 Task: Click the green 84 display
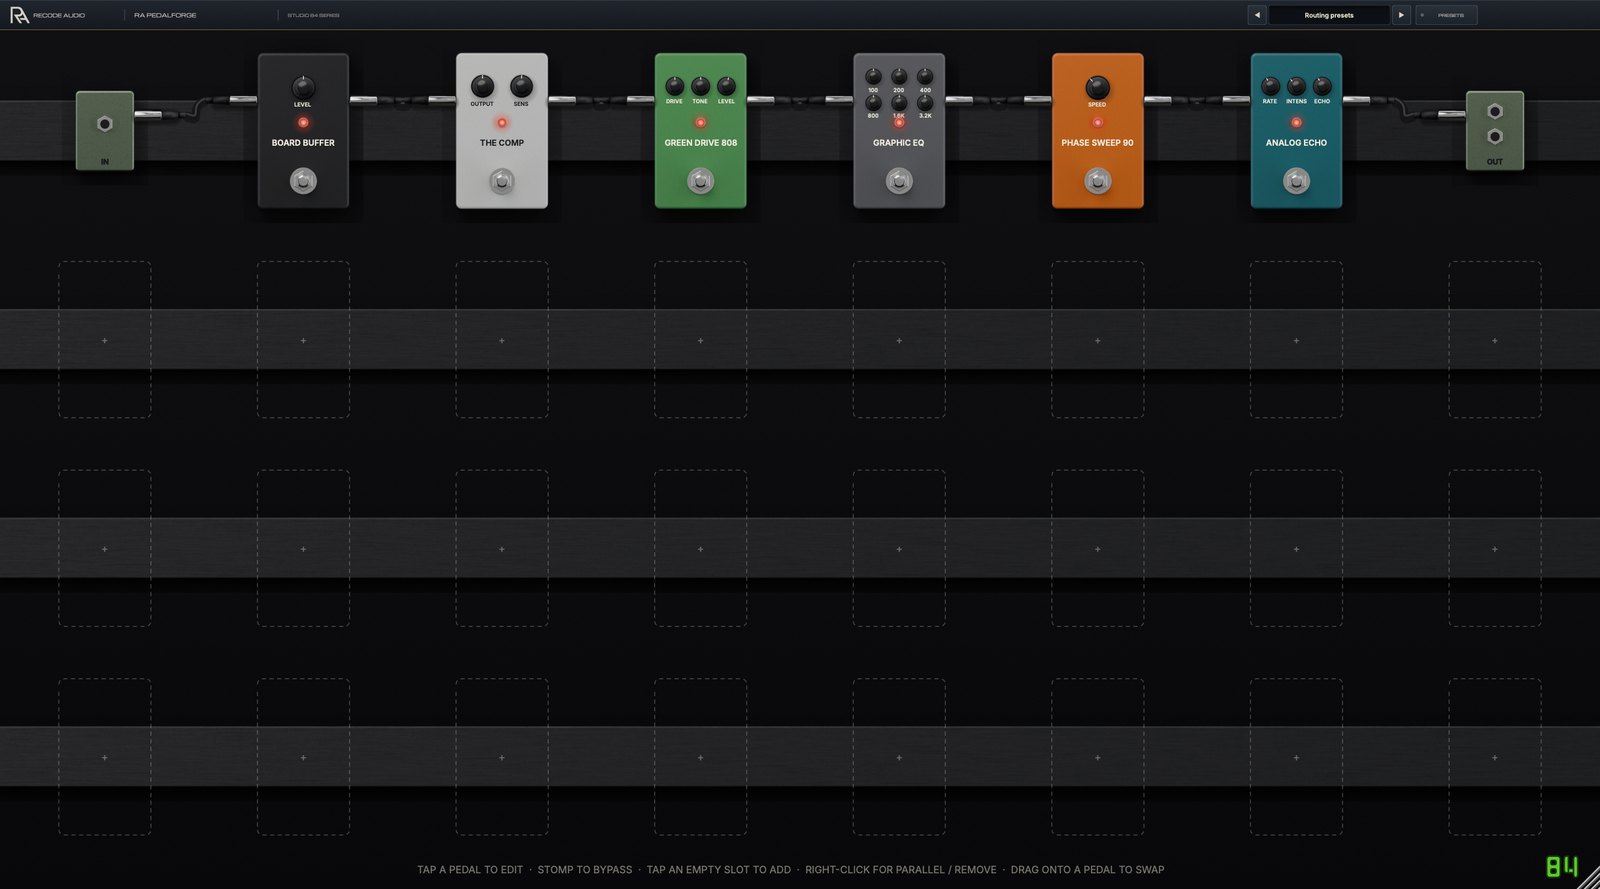(1561, 866)
